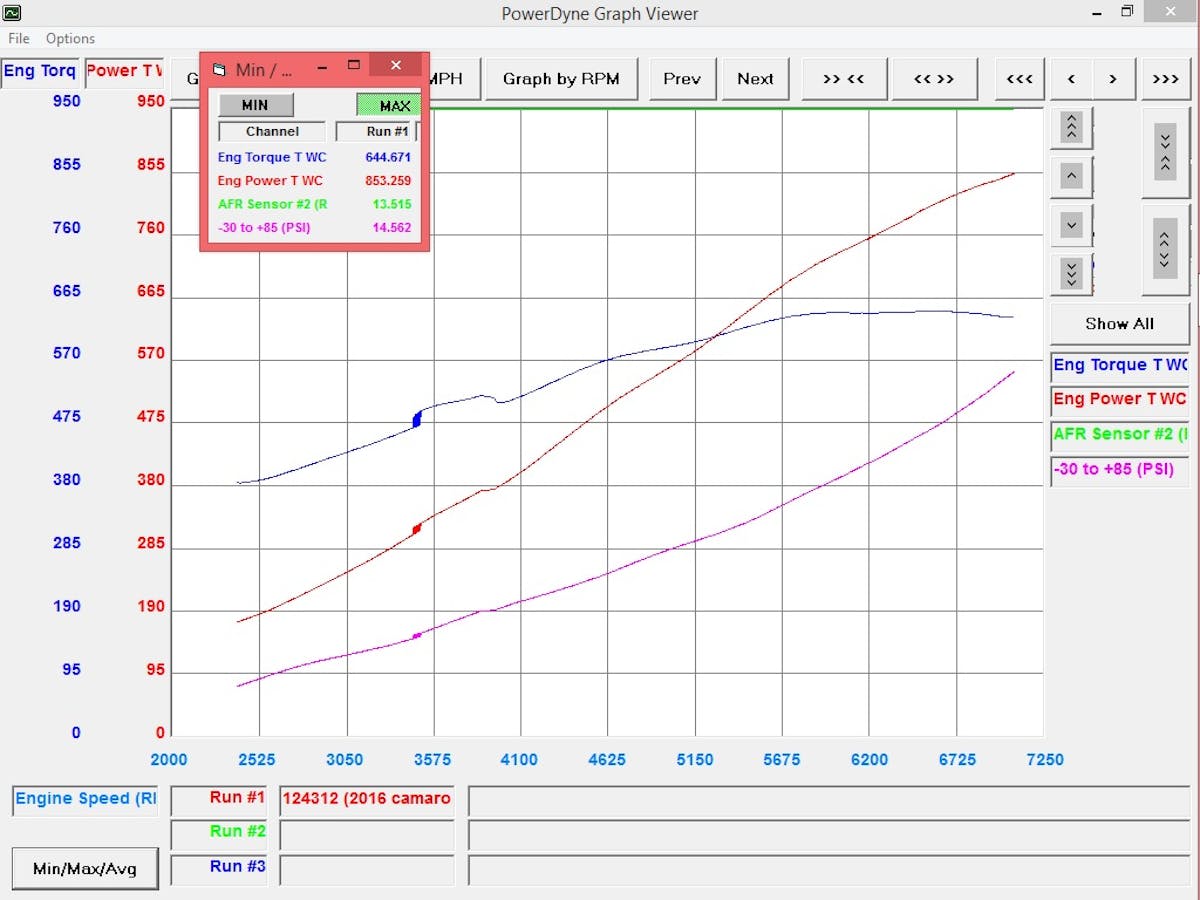Screen dimensions: 1200x900
Task: Toggle the MIN button in Min/Max window
Action: pos(255,106)
